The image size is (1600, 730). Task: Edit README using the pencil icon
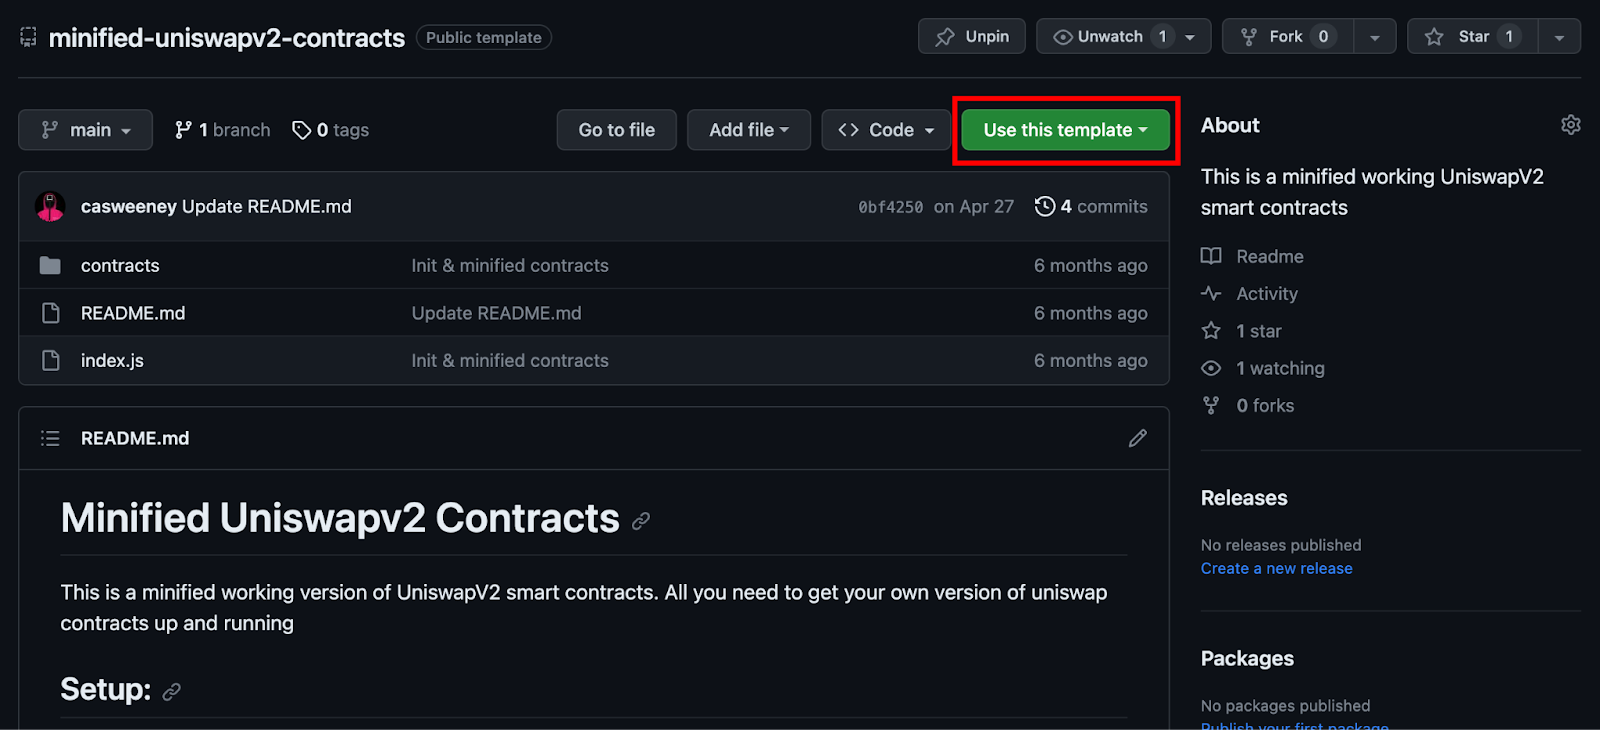click(1138, 438)
